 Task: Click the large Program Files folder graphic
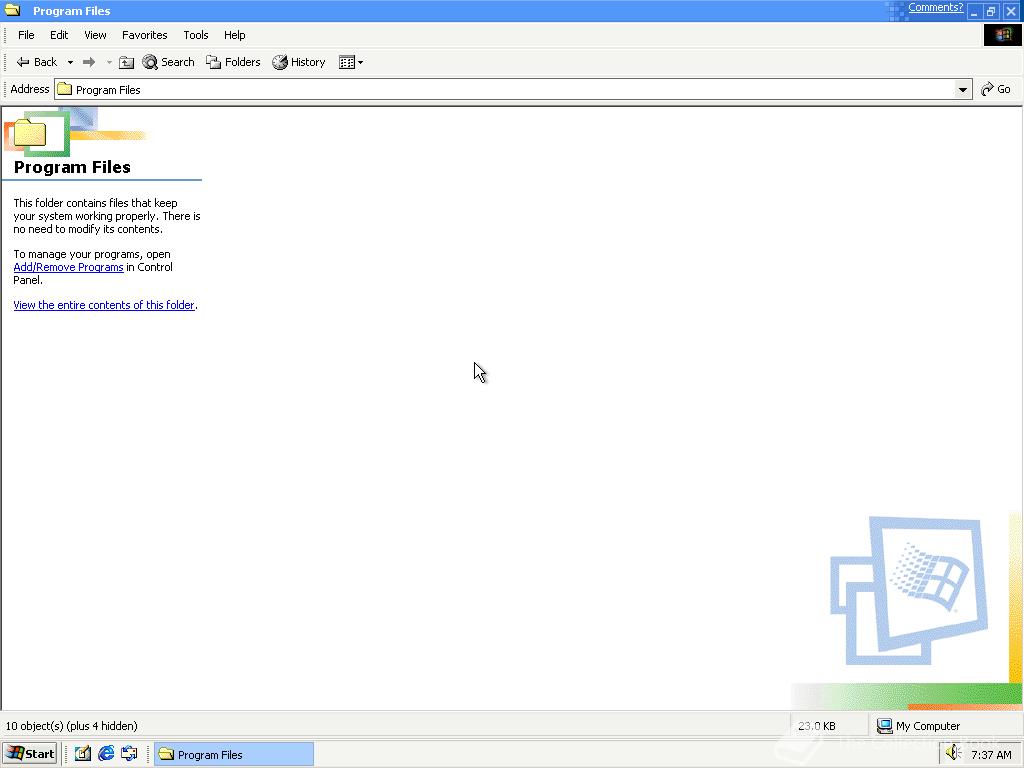29,133
